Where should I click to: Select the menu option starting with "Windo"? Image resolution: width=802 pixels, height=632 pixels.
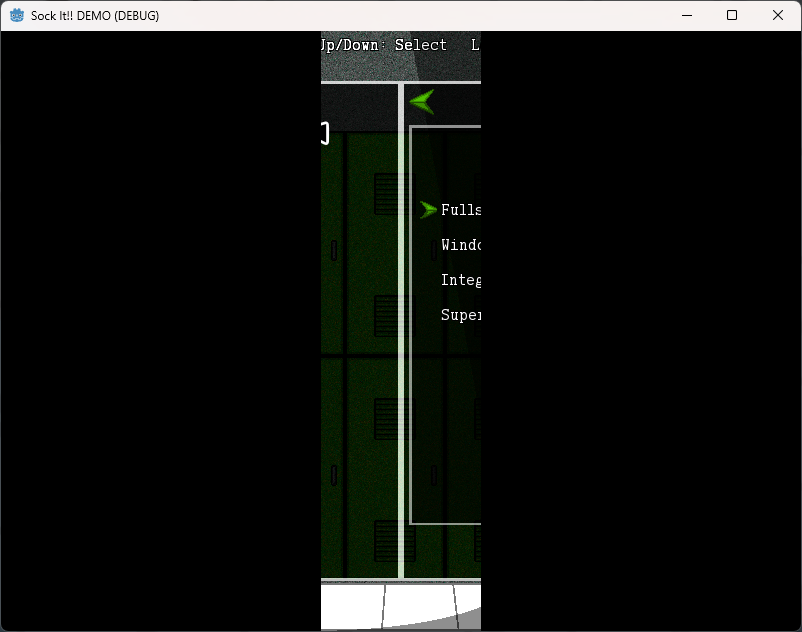tap(461, 245)
